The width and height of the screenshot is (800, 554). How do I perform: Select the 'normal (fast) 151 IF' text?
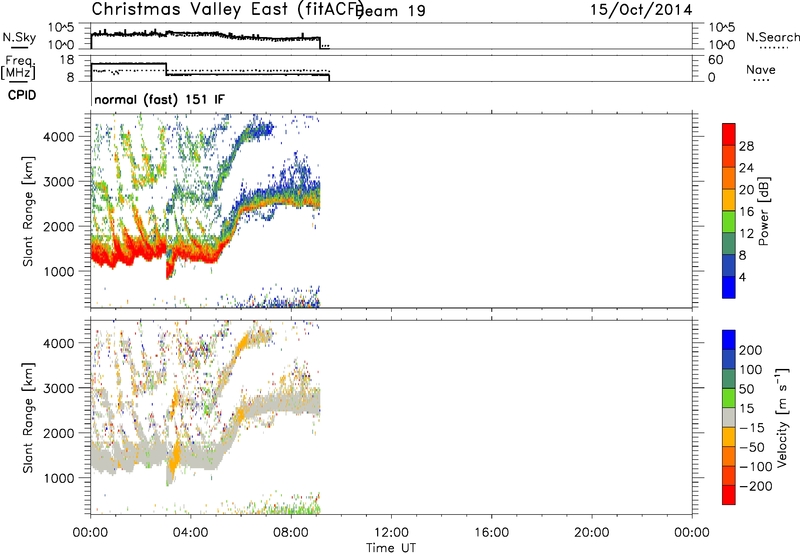(x=159, y=99)
